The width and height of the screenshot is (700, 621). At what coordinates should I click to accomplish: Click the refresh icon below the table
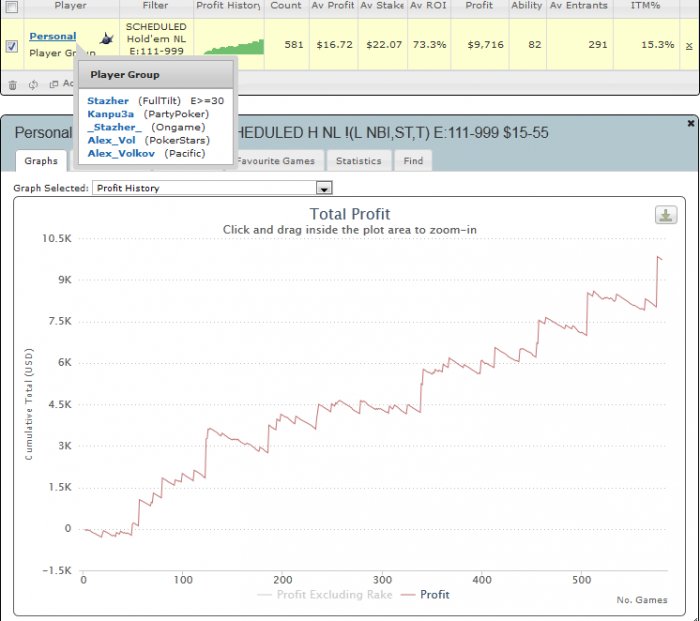tap(33, 85)
